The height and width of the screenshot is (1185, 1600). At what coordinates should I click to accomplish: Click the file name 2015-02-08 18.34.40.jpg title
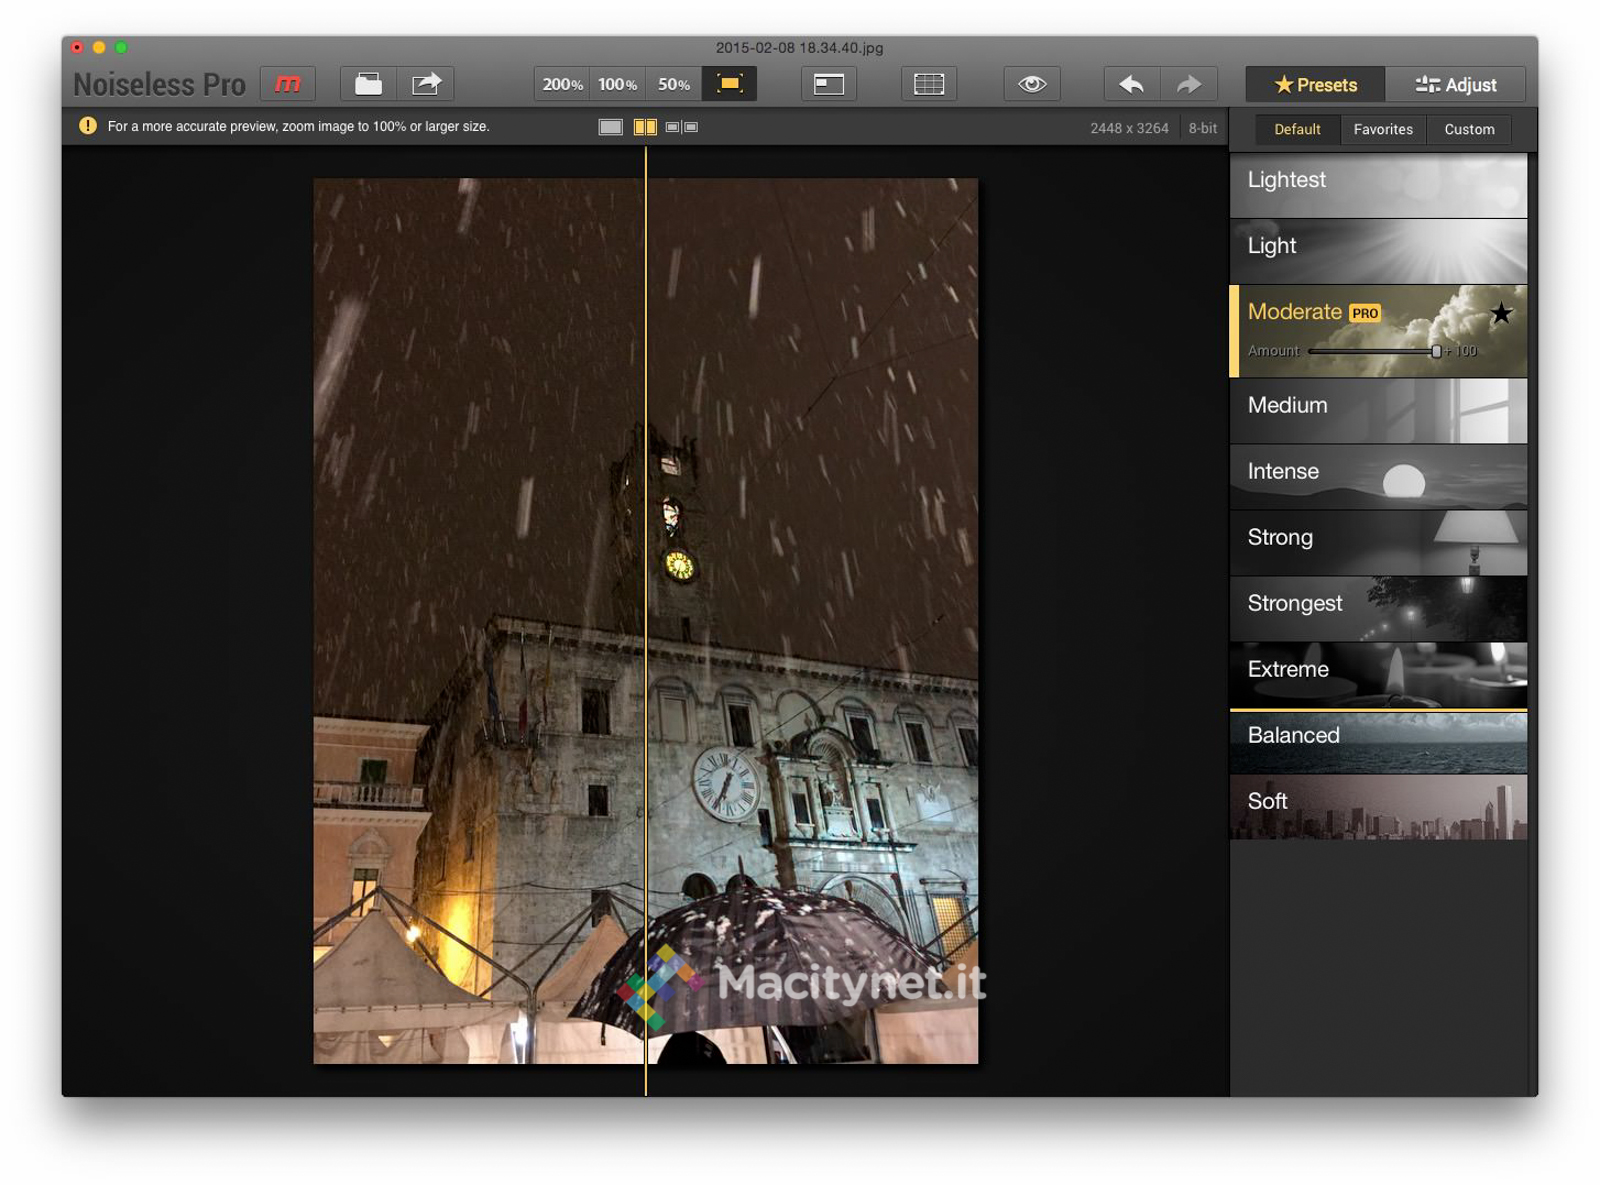point(799,47)
